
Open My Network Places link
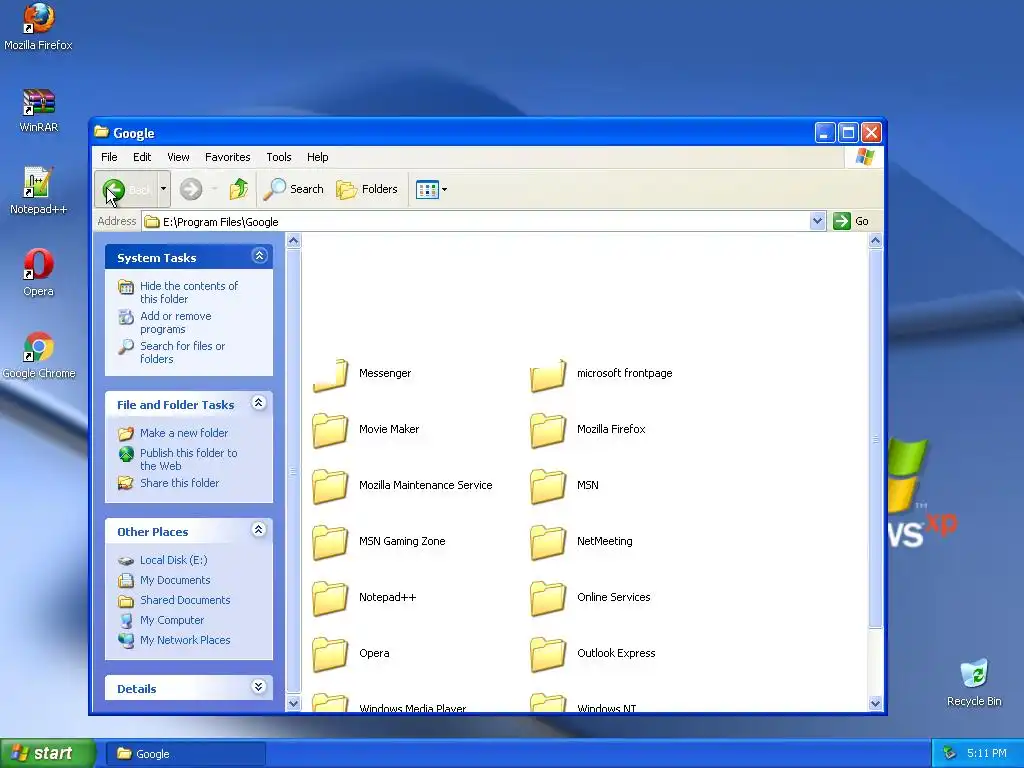click(x=185, y=640)
